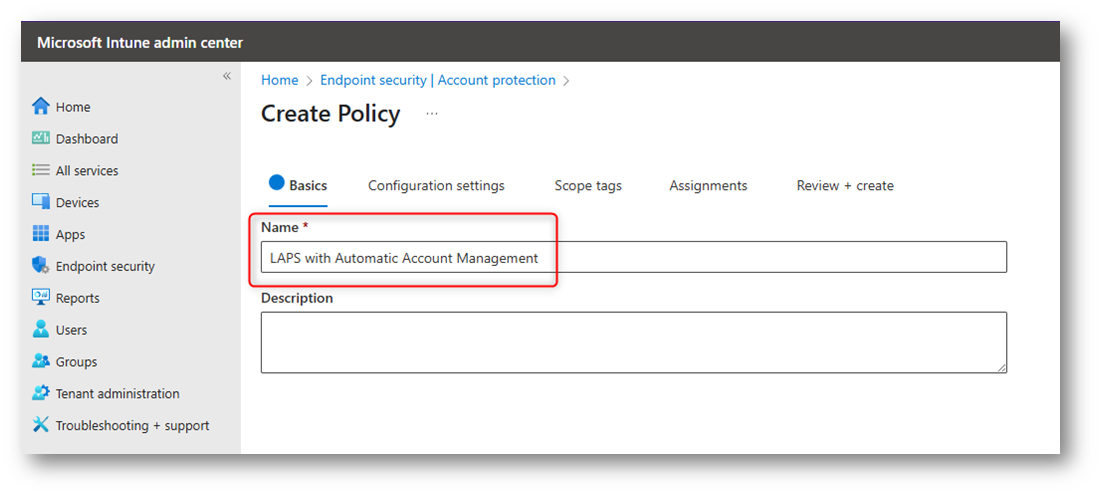Image resolution: width=1102 pixels, height=496 pixels.
Task: Open Groups label in the sidebar
Action: point(77,361)
